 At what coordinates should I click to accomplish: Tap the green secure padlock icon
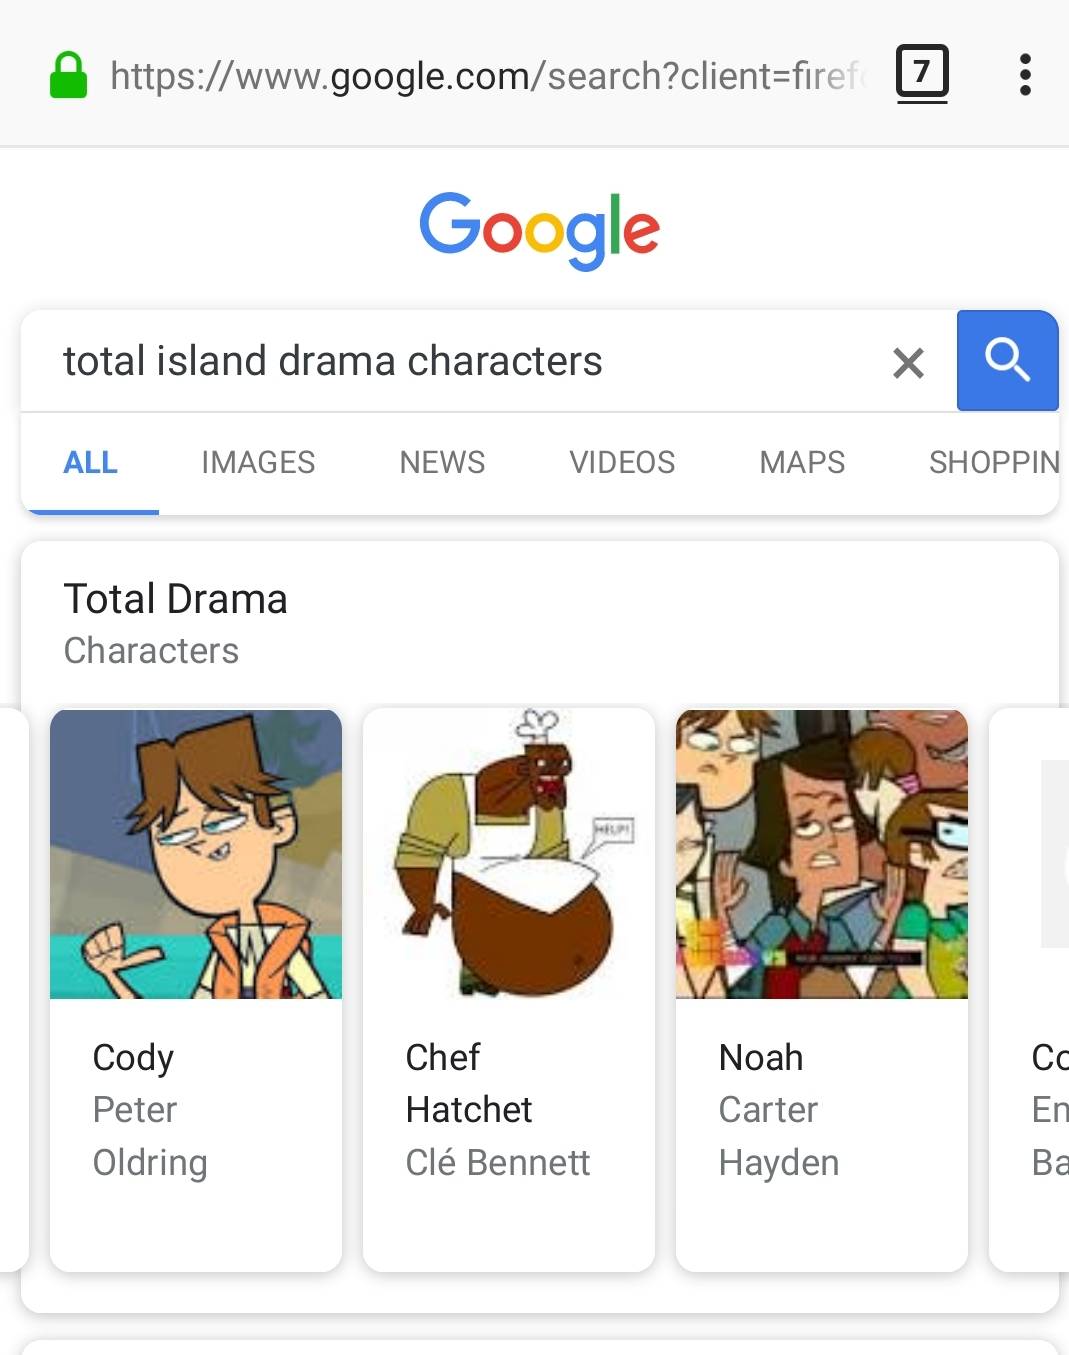[68, 76]
